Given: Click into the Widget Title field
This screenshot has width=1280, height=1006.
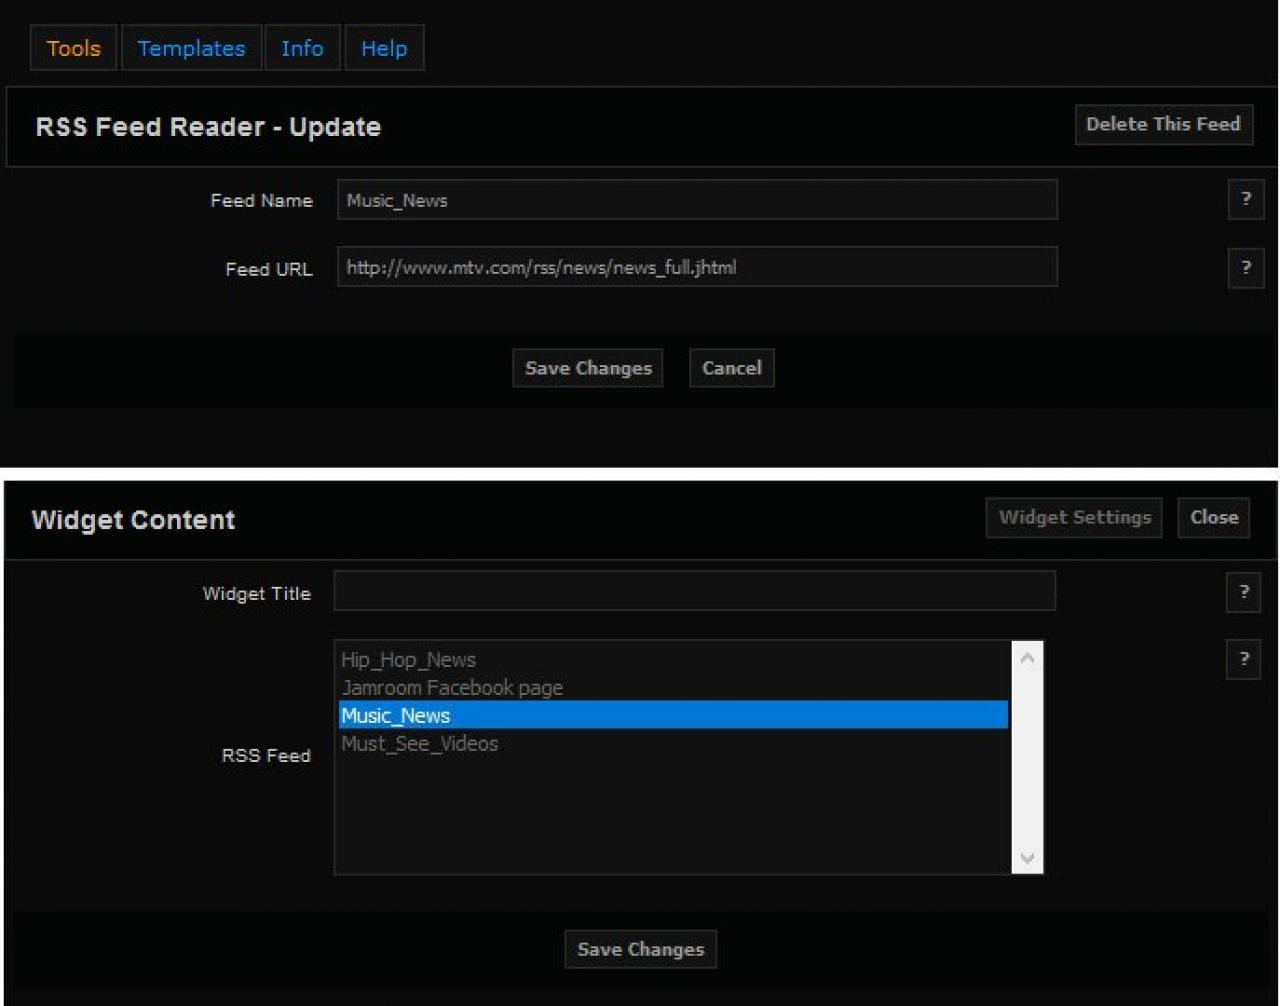Looking at the screenshot, I should [694, 591].
